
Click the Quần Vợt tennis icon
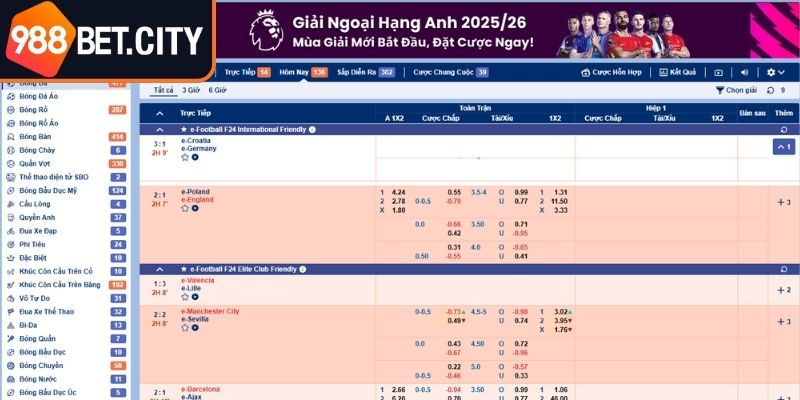click(x=10, y=164)
